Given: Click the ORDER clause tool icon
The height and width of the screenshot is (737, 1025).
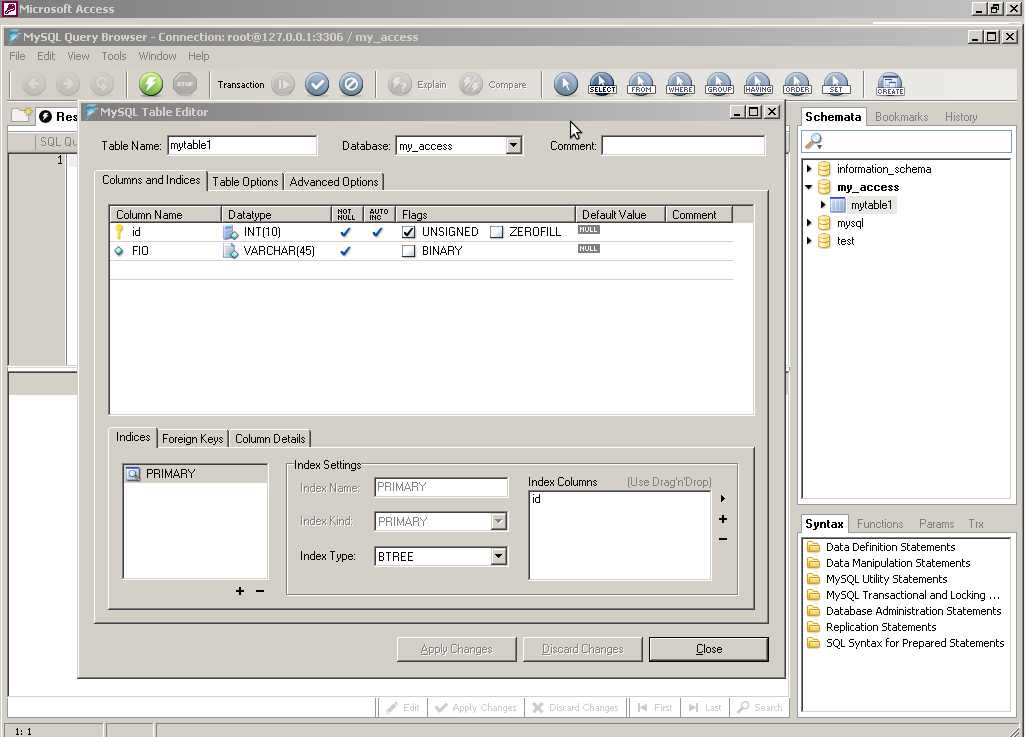Looking at the screenshot, I should pos(798,84).
